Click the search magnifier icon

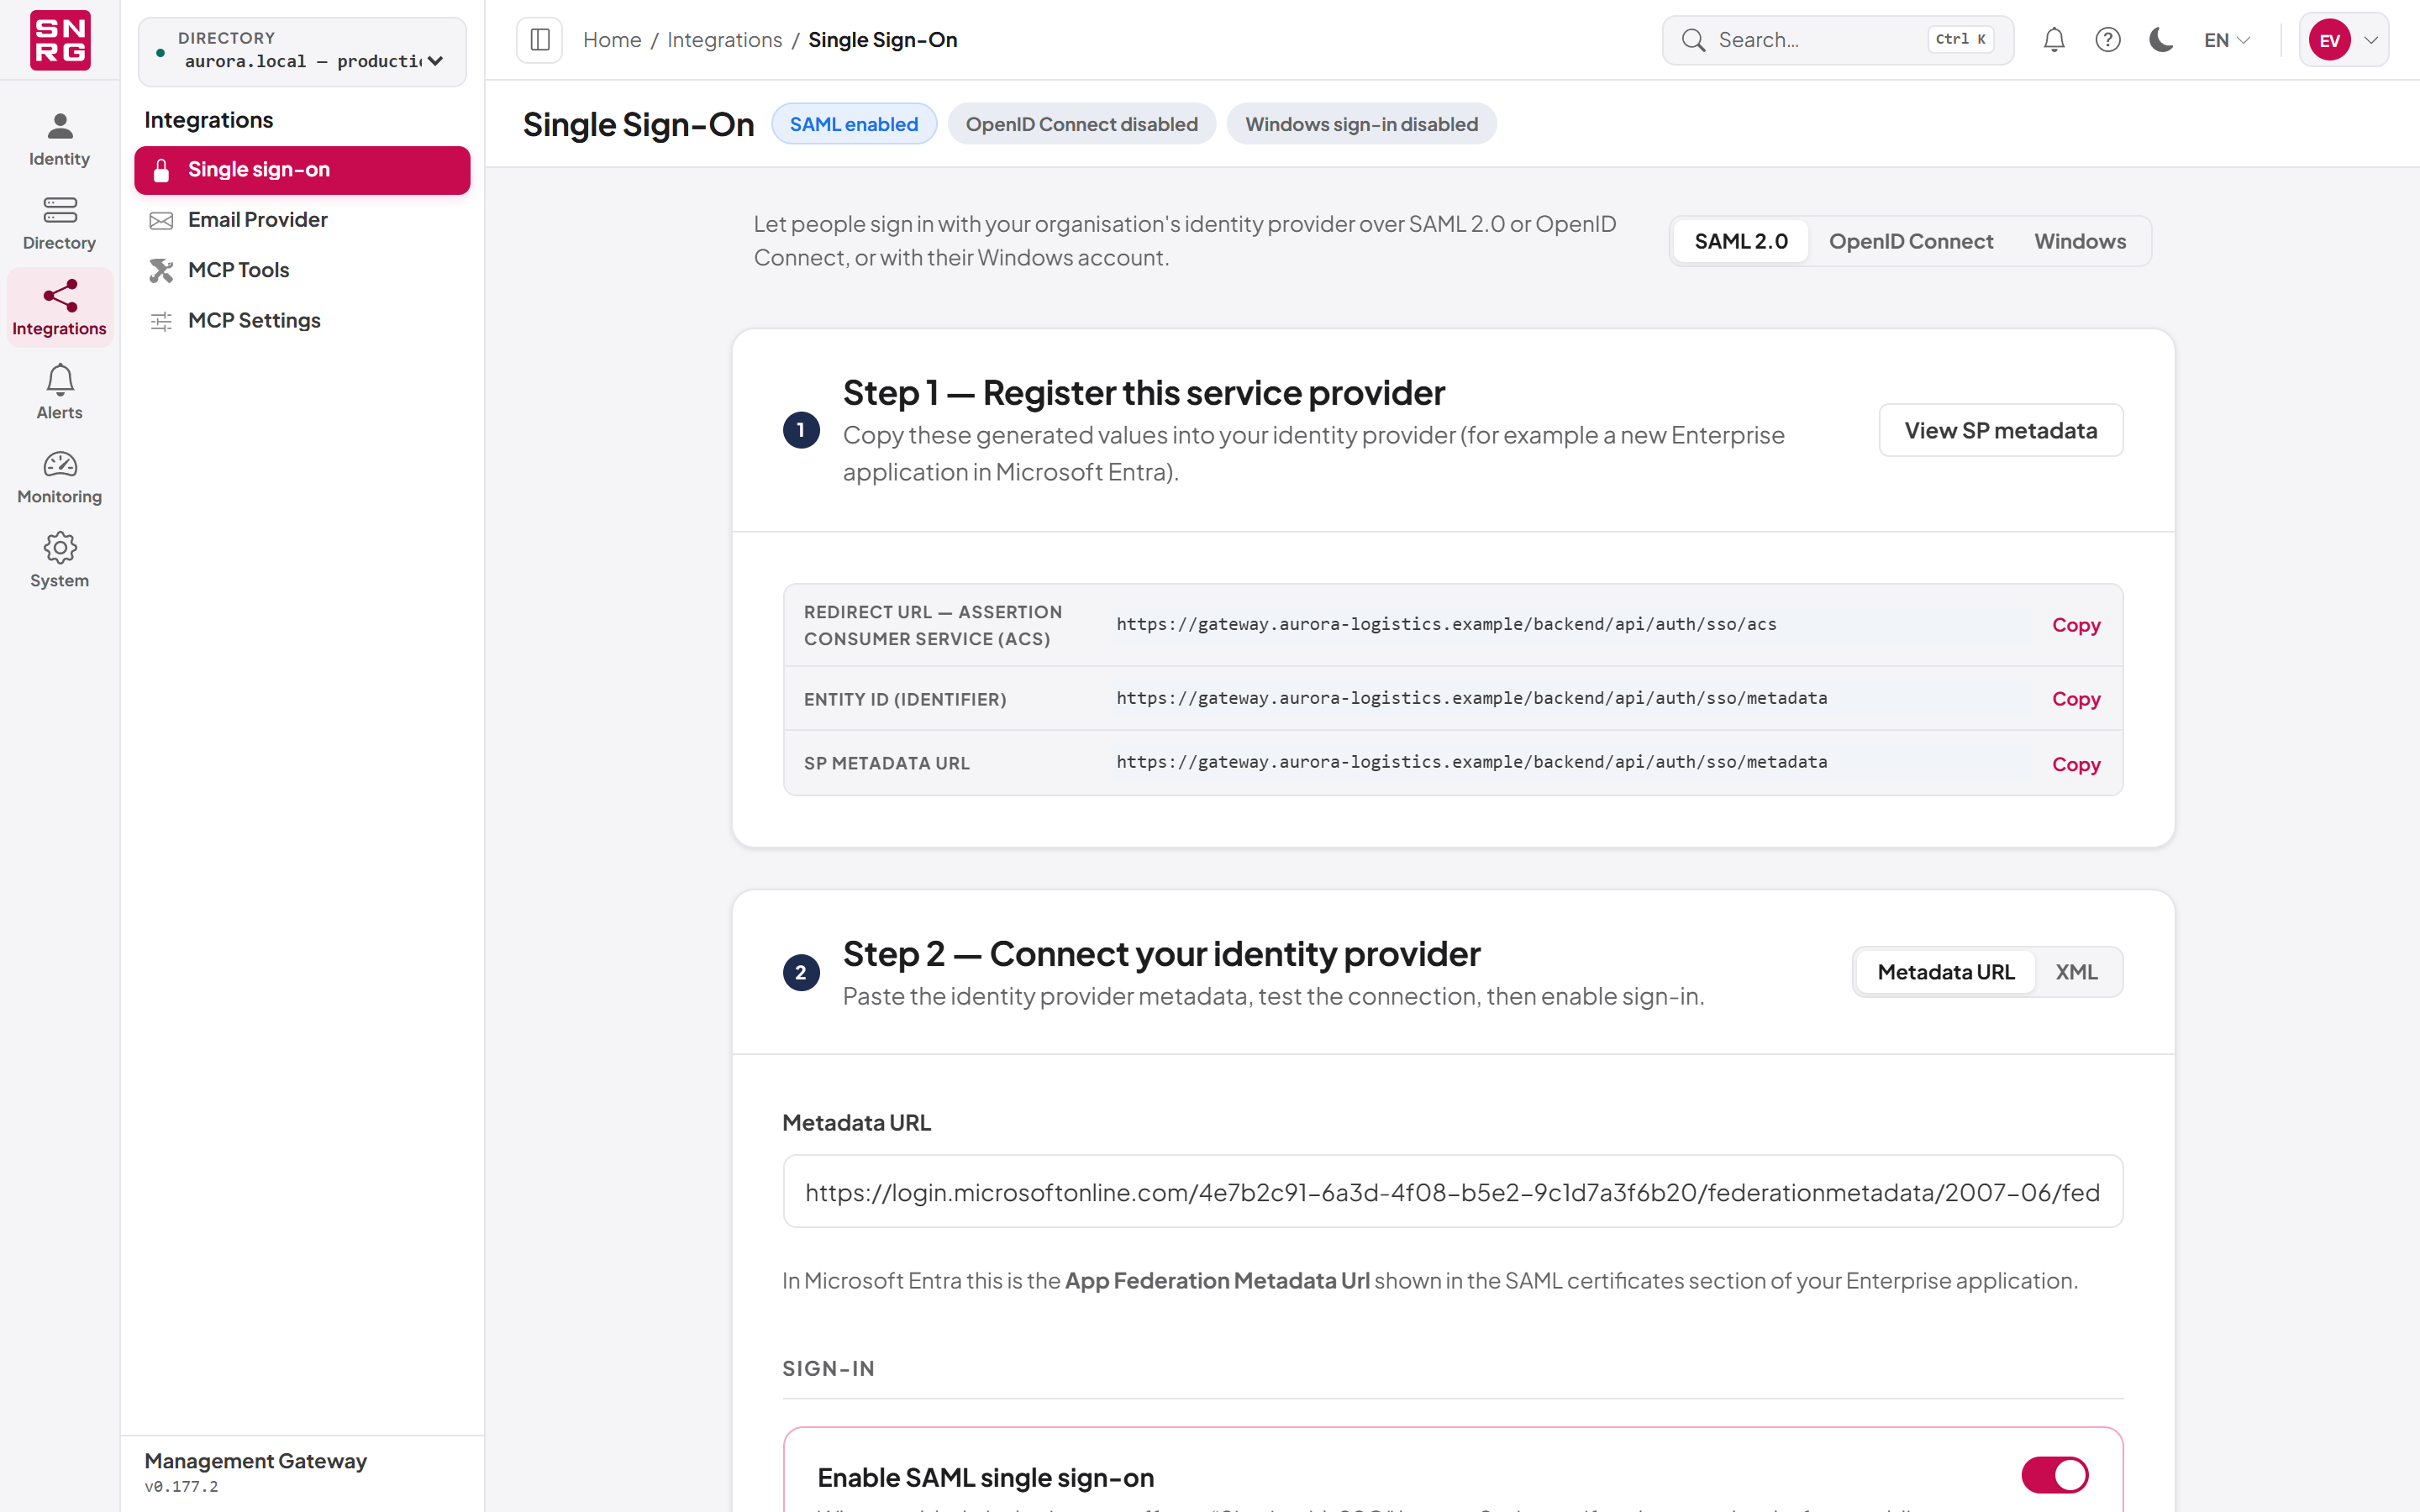coord(1693,40)
